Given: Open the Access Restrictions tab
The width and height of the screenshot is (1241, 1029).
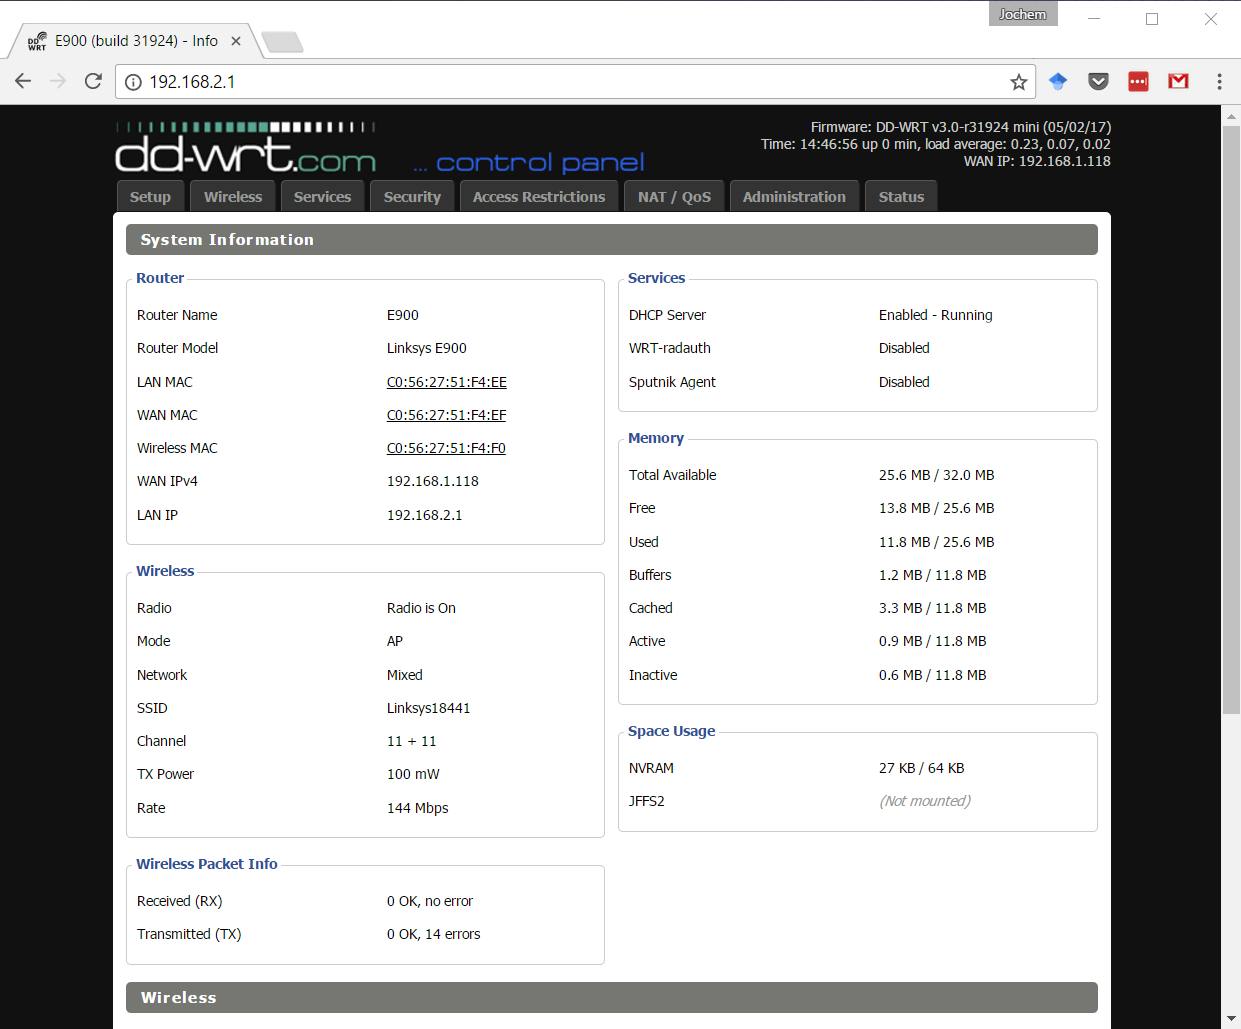Looking at the screenshot, I should 539,196.
